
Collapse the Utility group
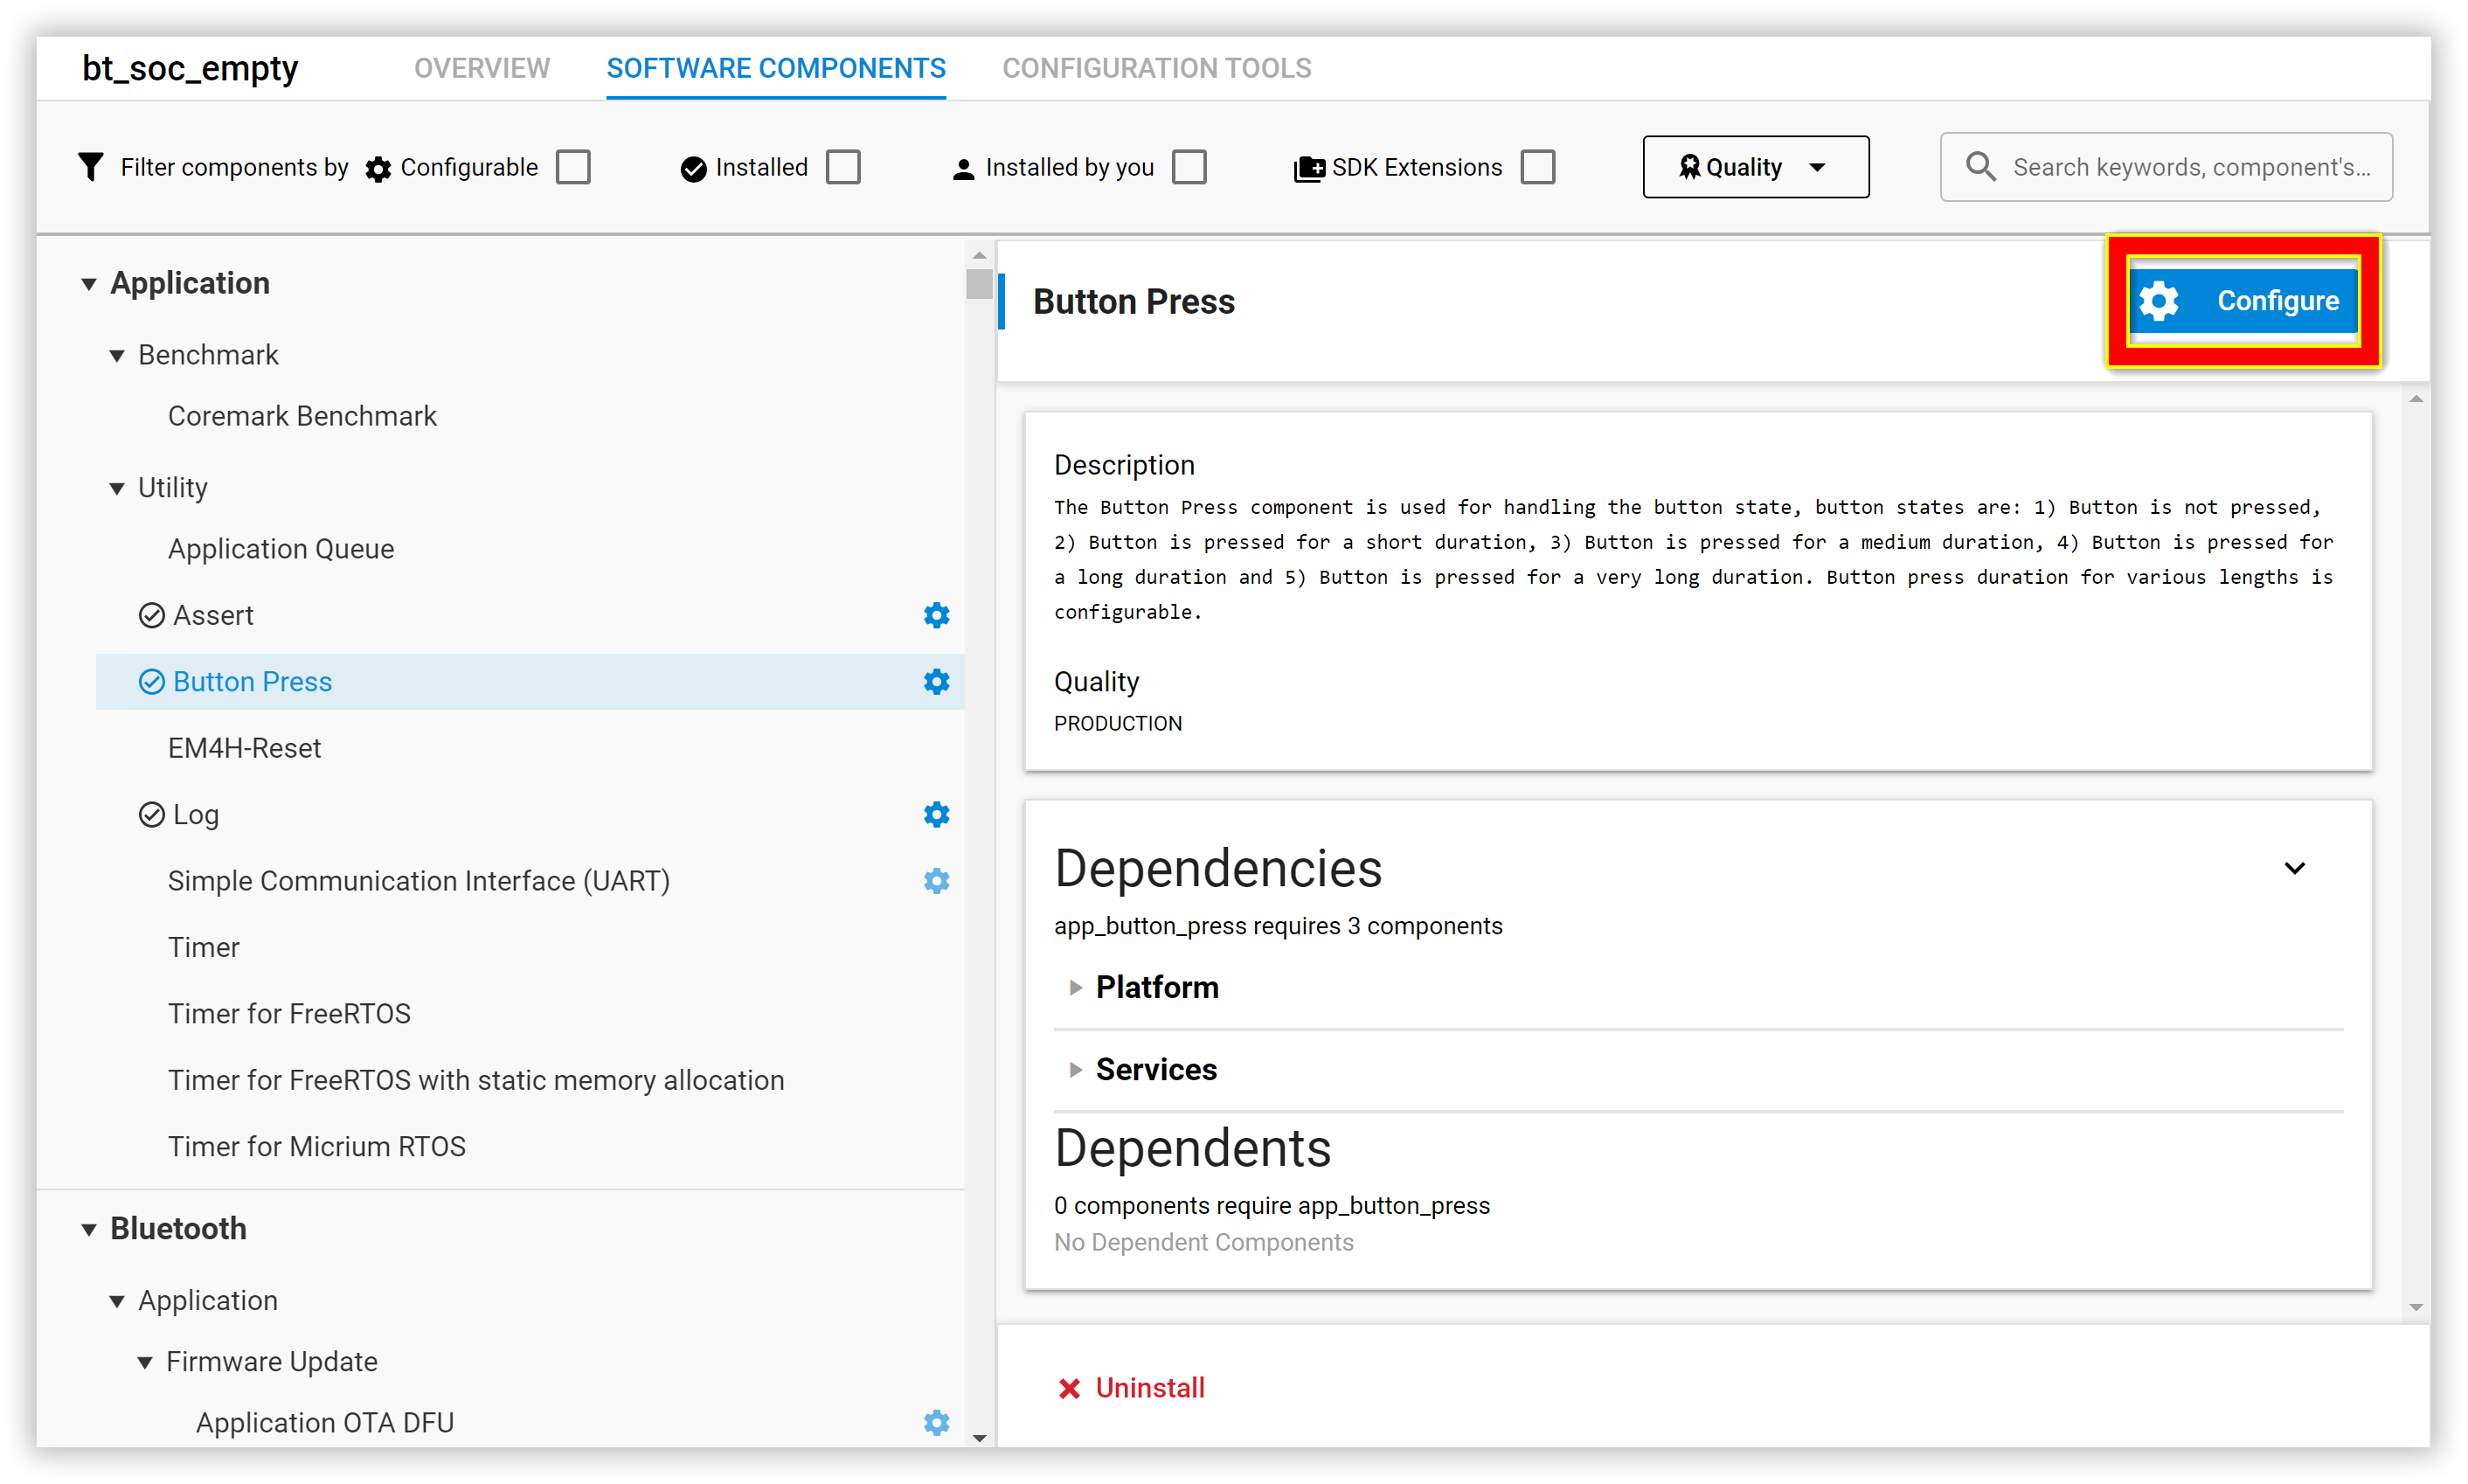pos(117,489)
